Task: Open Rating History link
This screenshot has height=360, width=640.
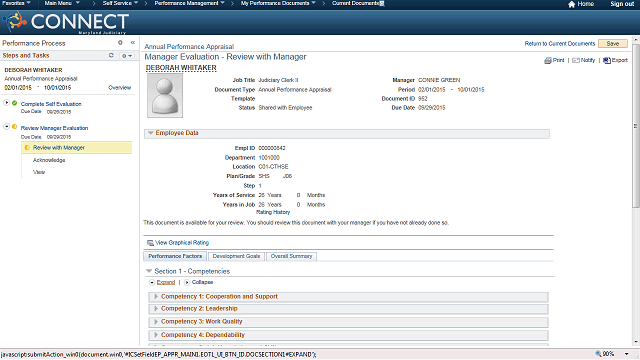Action: [273, 212]
